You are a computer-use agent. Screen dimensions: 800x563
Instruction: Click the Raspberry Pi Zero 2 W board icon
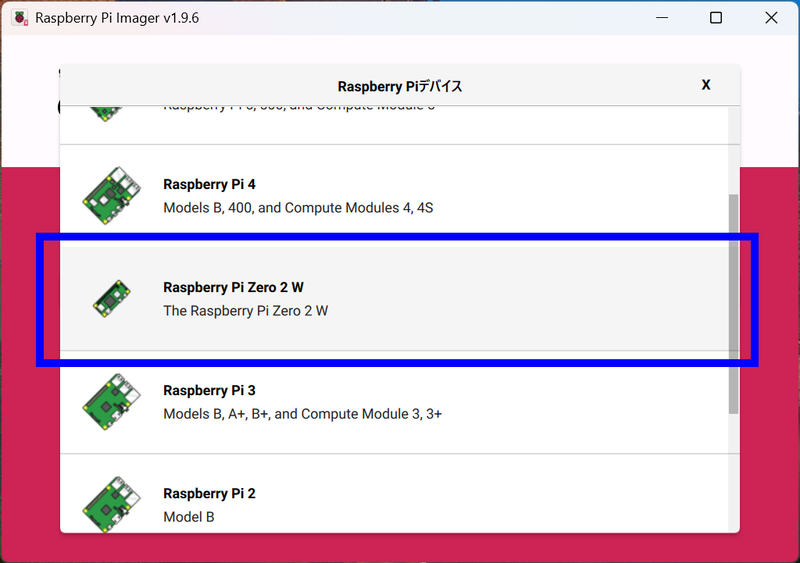tap(112, 299)
